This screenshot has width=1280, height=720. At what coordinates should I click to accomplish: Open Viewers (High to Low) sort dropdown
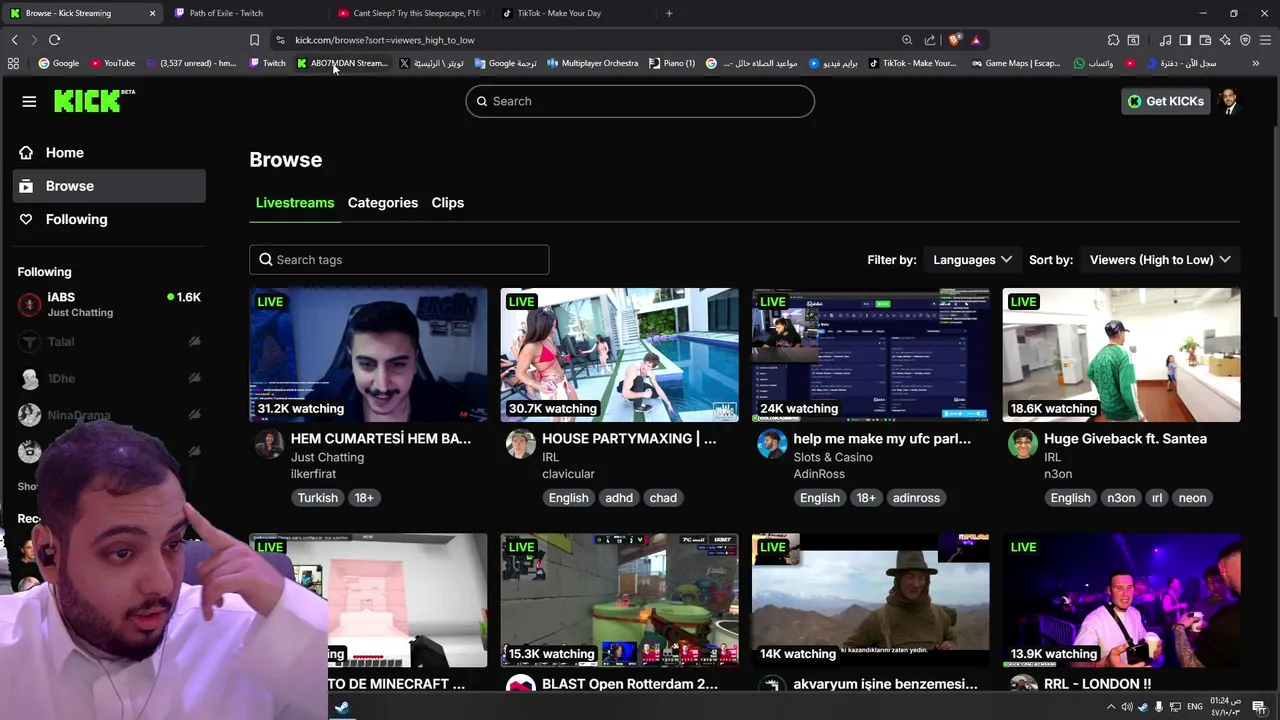tap(1159, 260)
